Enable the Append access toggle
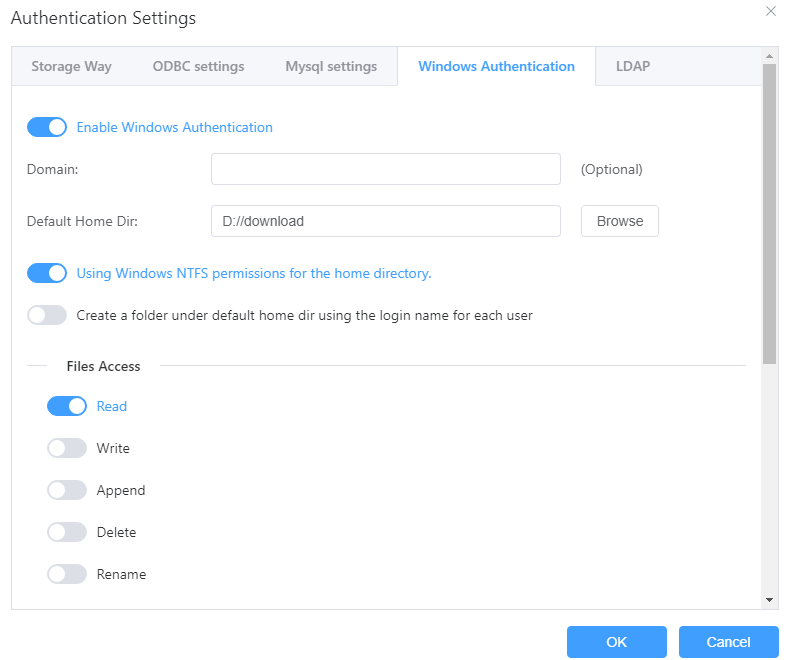The height and width of the screenshot is (660, 786). (x=67, y=490)
